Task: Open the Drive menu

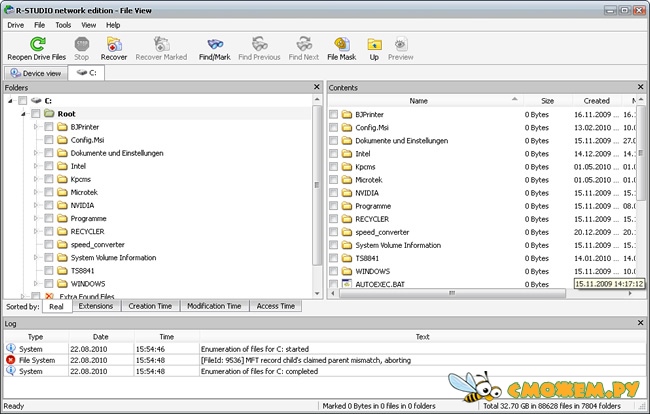Action: coord(16,25)
